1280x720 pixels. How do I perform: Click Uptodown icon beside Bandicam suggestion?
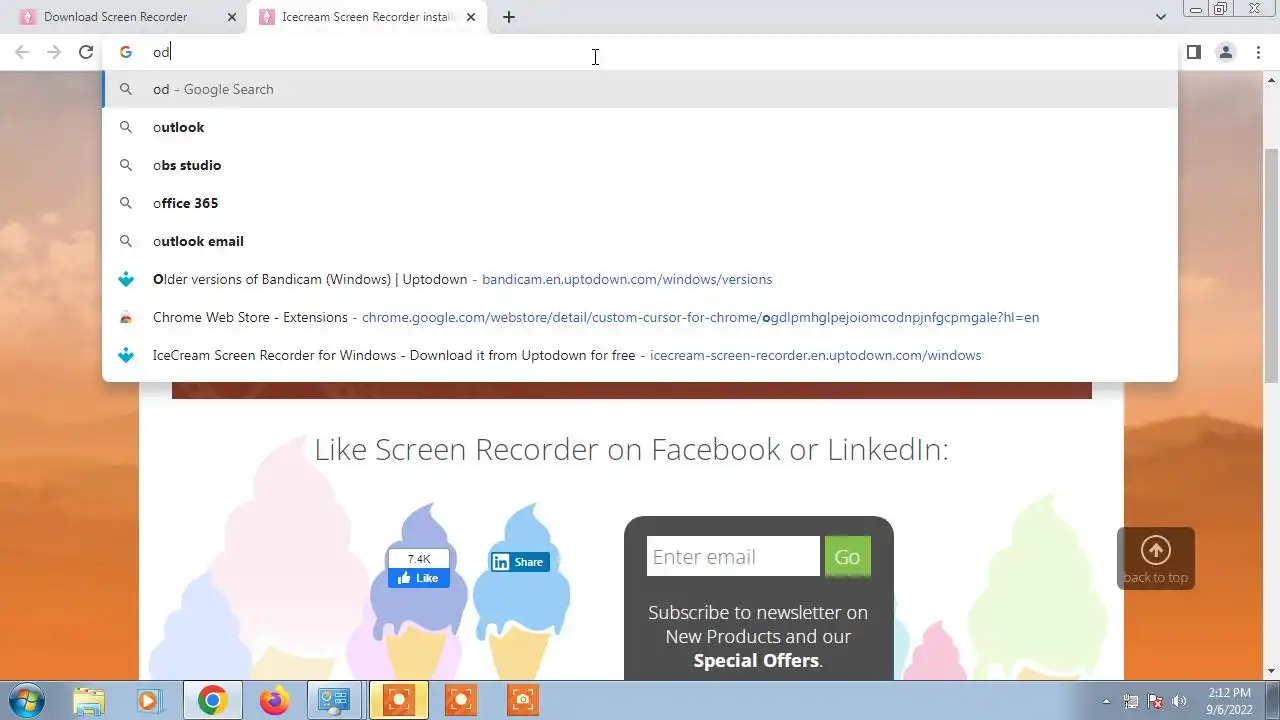pyautogui.click(x=126, y=279)
